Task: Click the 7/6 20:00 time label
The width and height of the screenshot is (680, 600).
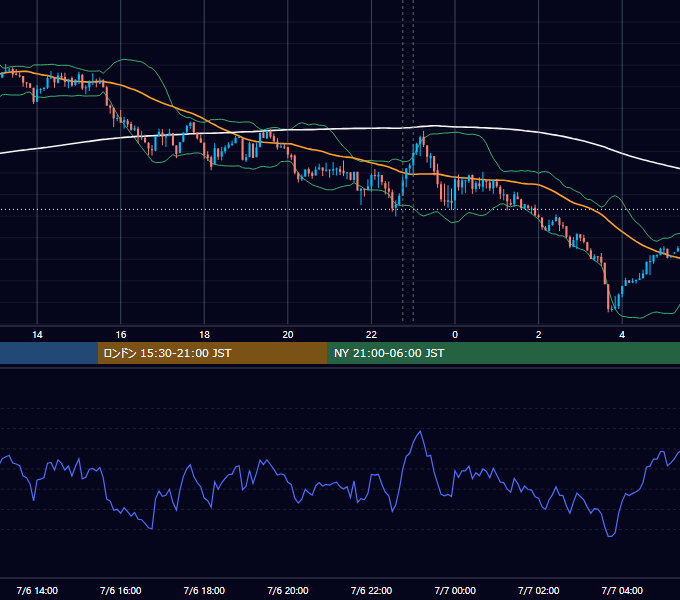Action: 288,590
